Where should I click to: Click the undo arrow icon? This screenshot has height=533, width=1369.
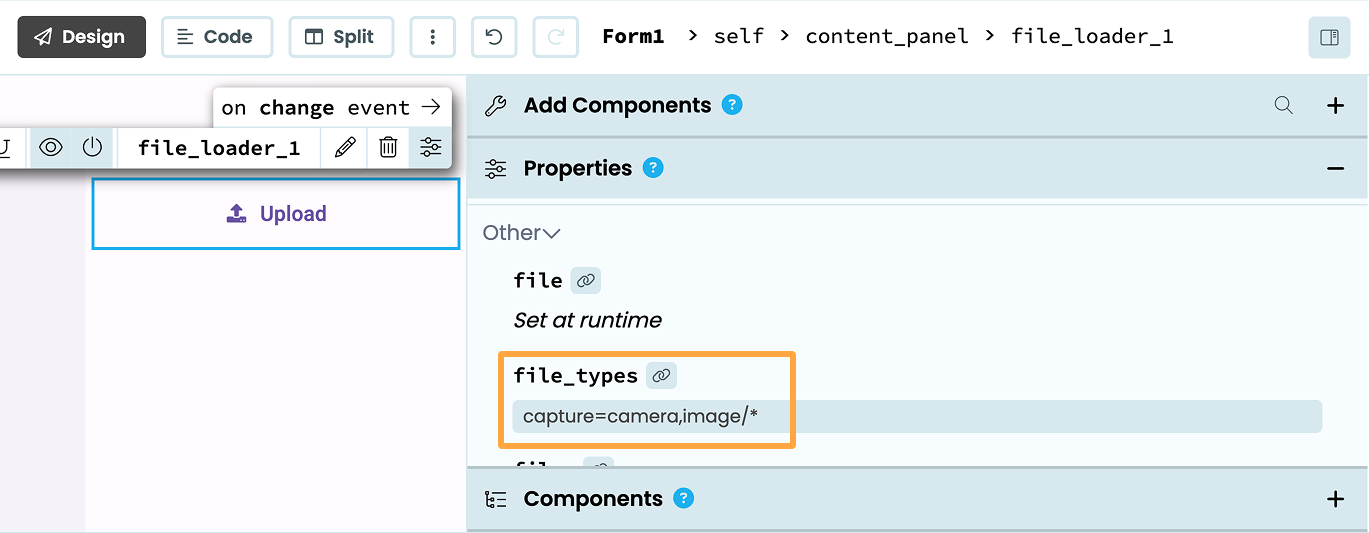pyautogui.click(x=494, y=37)
